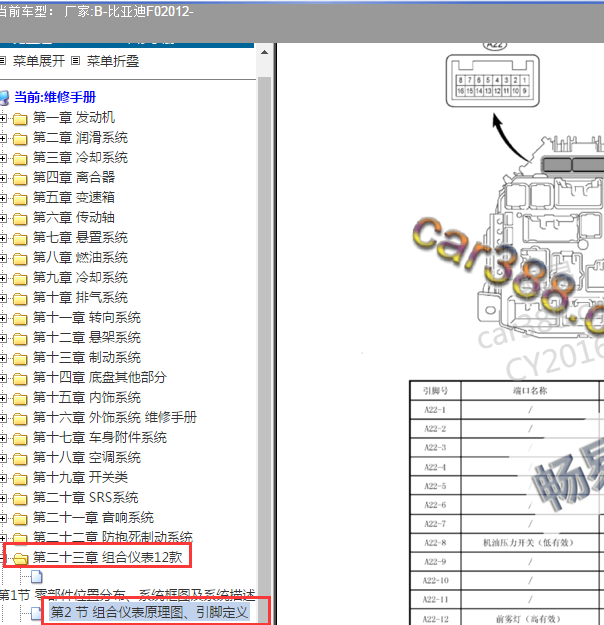Click the page icon directly under 第二十三章 组合仪表12款
The width and height of the screenshot is (604, 625).
click(x=37, y=577)
